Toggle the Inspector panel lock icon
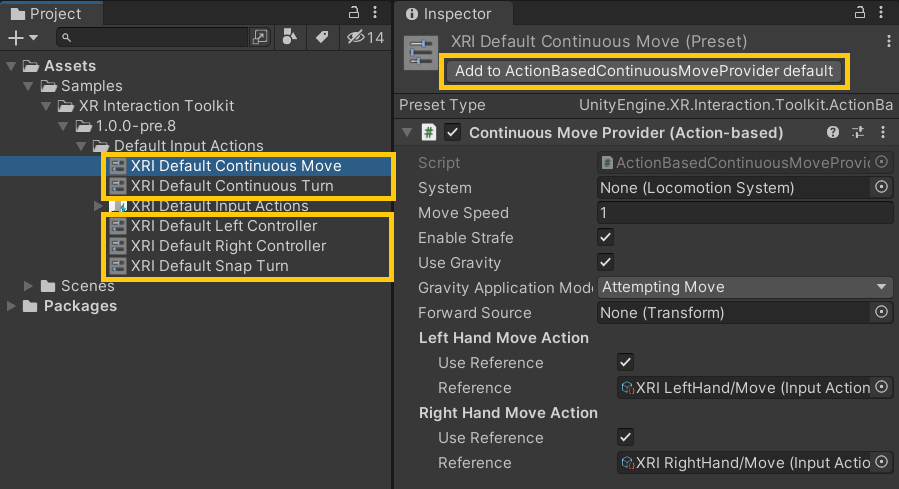Screen dimensions: 899x489 pos(859,12)
